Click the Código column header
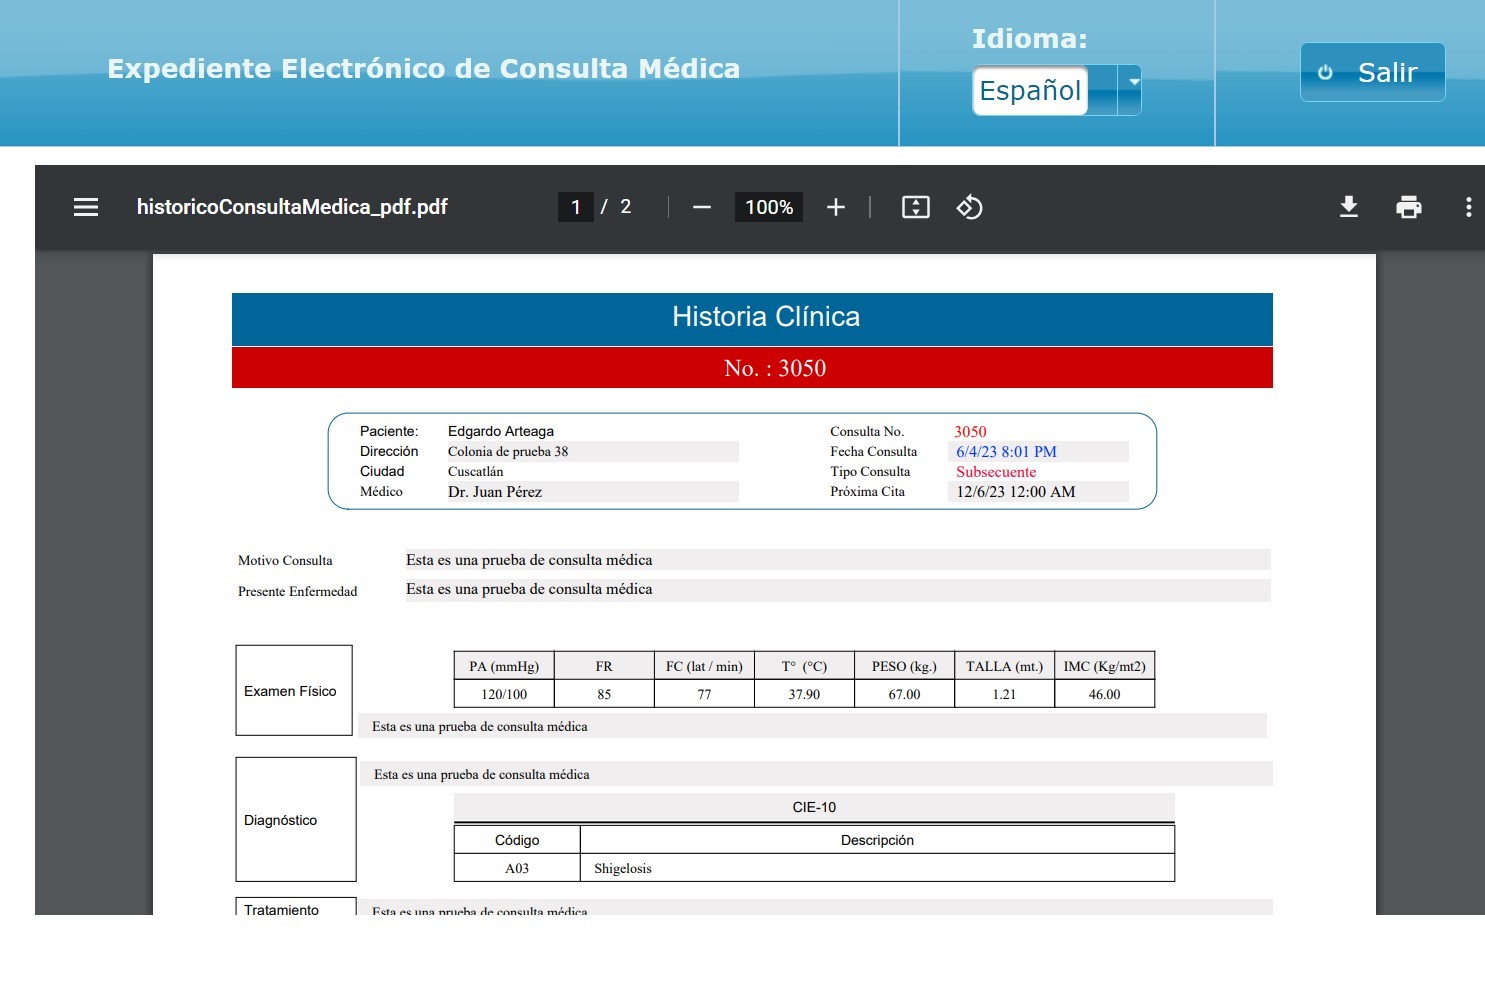This screenshot has width=1485, height=994. click(x=517, y=840)
